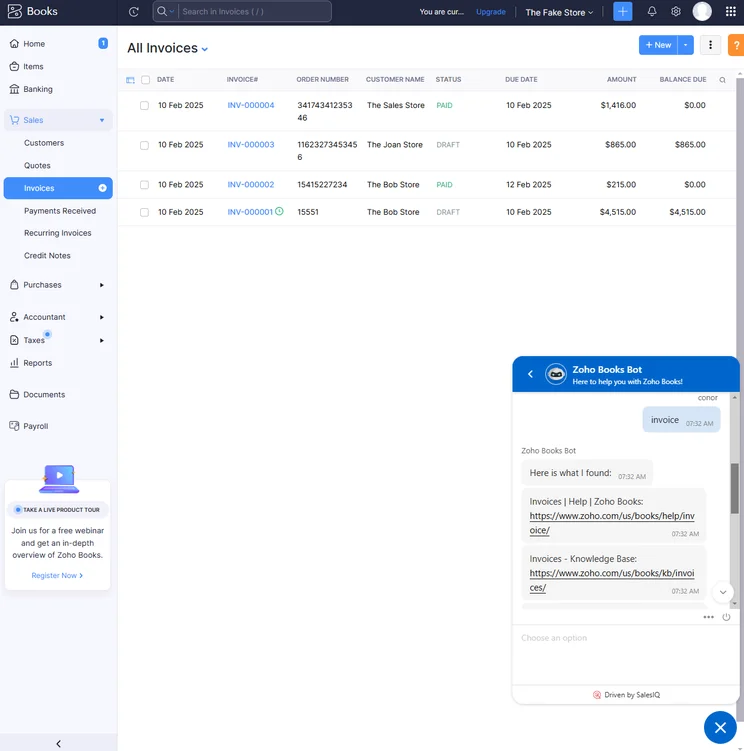
Task: Close the chat widget with X button
Action: (x=720, y=728)
